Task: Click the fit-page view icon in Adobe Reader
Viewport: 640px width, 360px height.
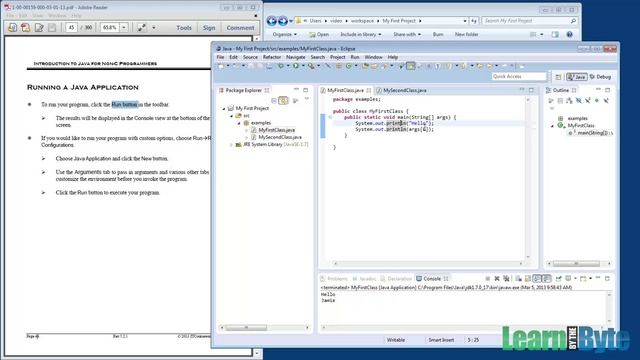Action: [142, 28]
